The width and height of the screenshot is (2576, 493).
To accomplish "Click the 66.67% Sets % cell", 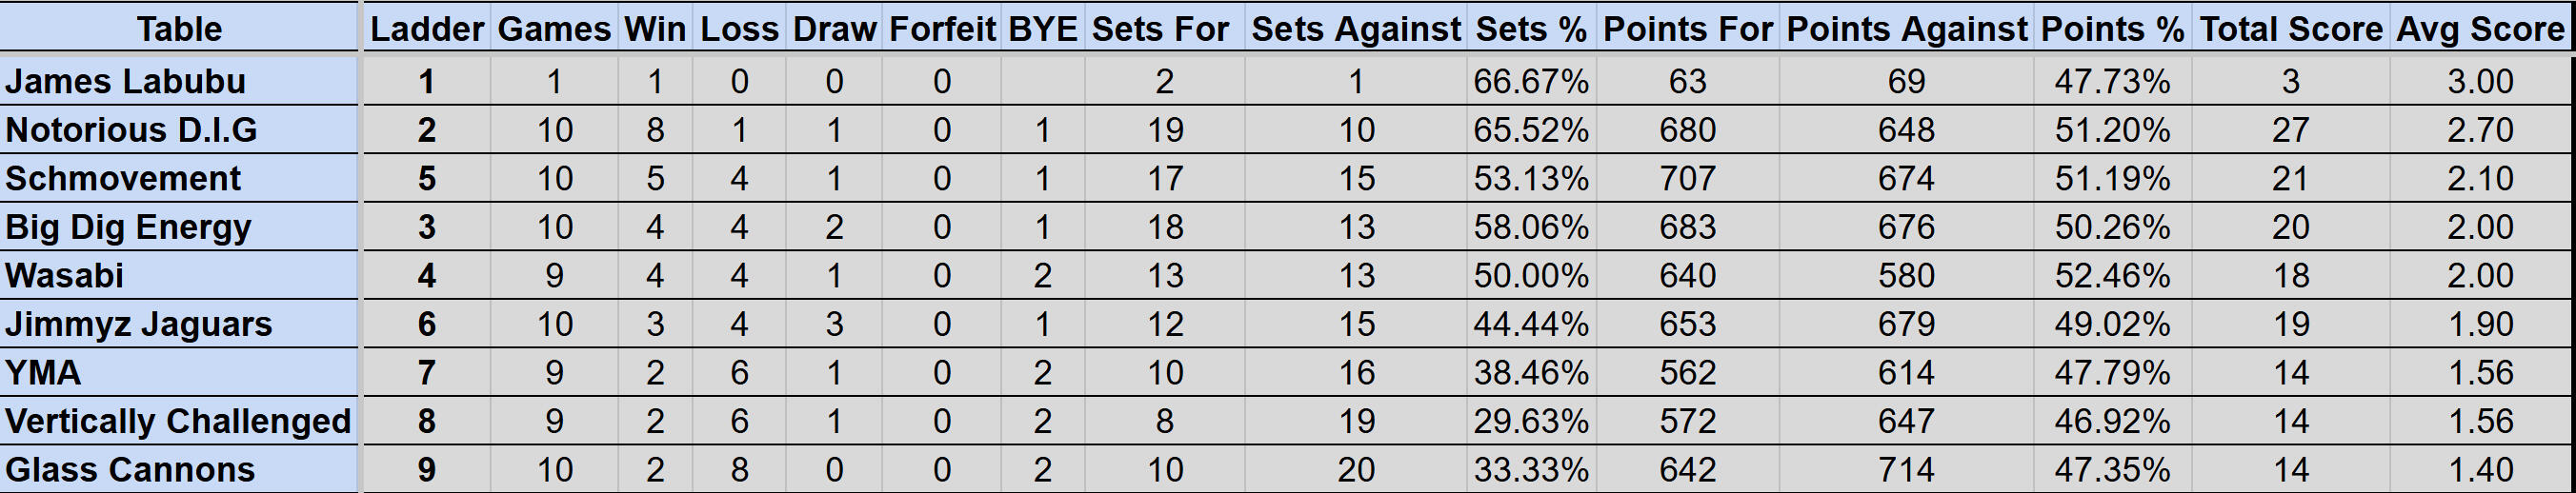I will (x=1531, y=81).
